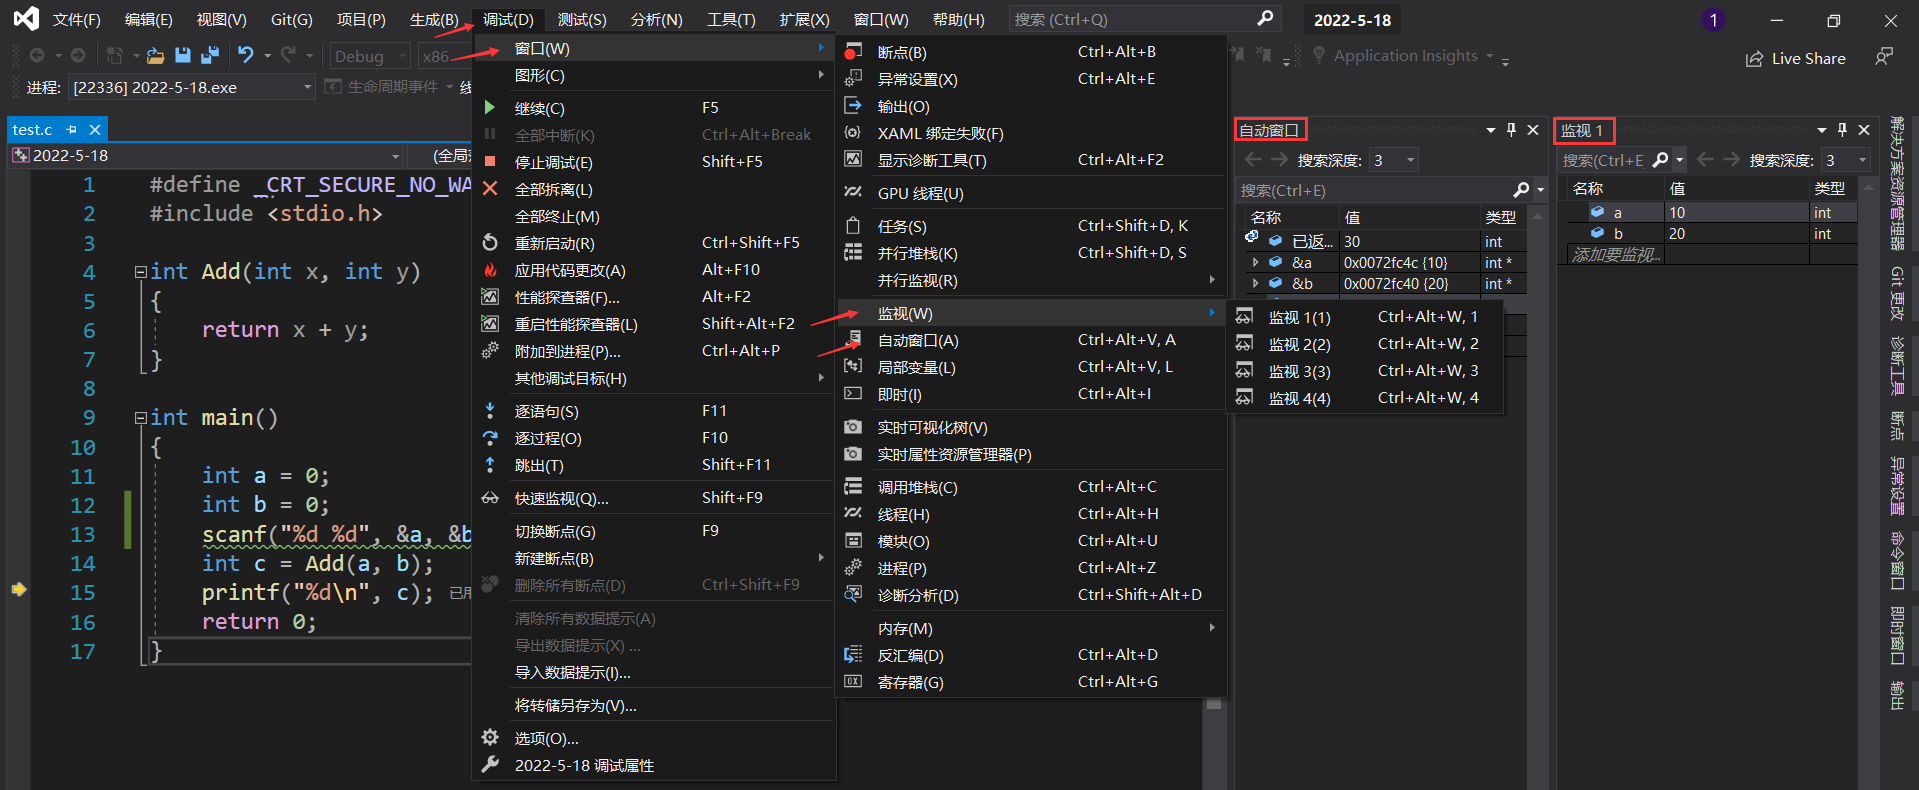The width and height of the screenshot is (1919, 790).
Task: Open the Breakpoints (断点) window item
Action: [901, 52]
